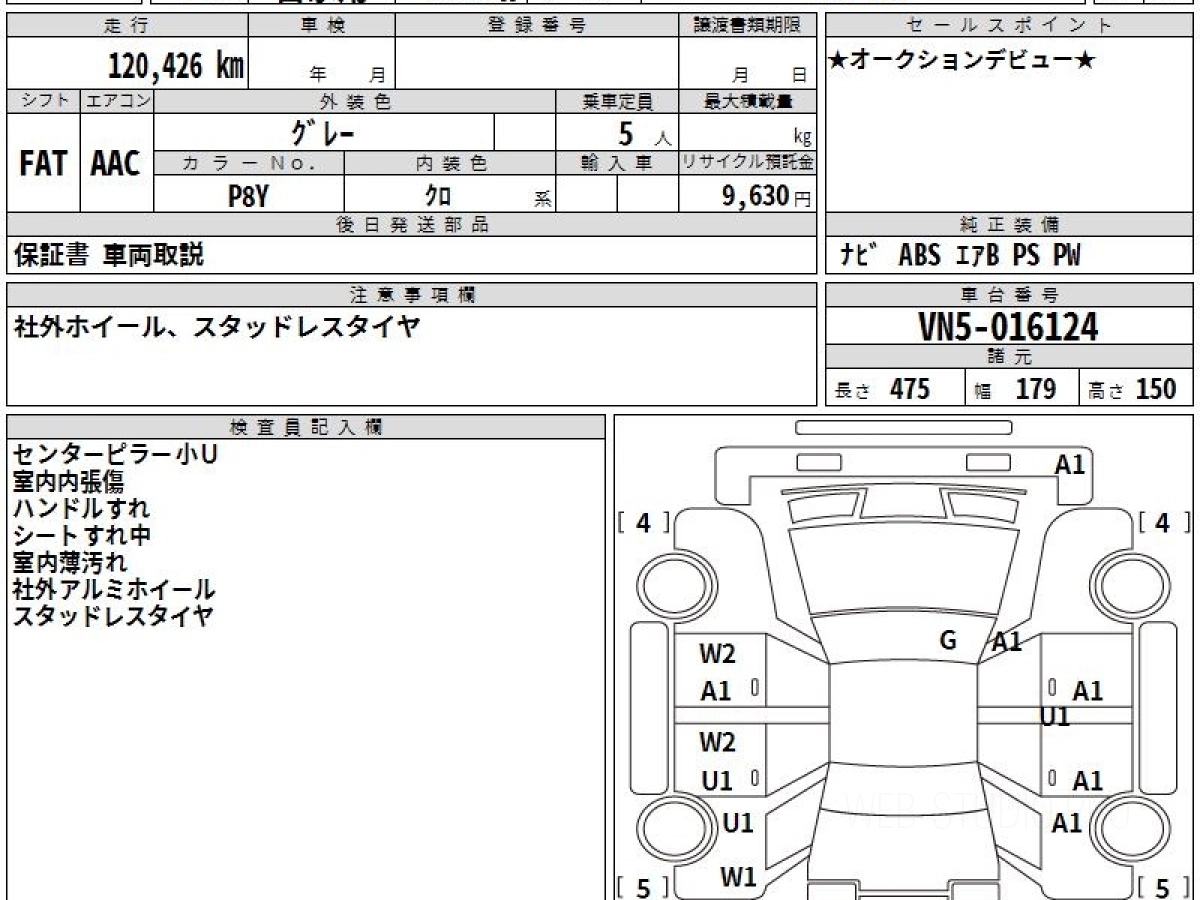This screenshot has width=1200, height=900.
Task: Click the chassis number VN5-016124
Action: tap(1008, 327)
